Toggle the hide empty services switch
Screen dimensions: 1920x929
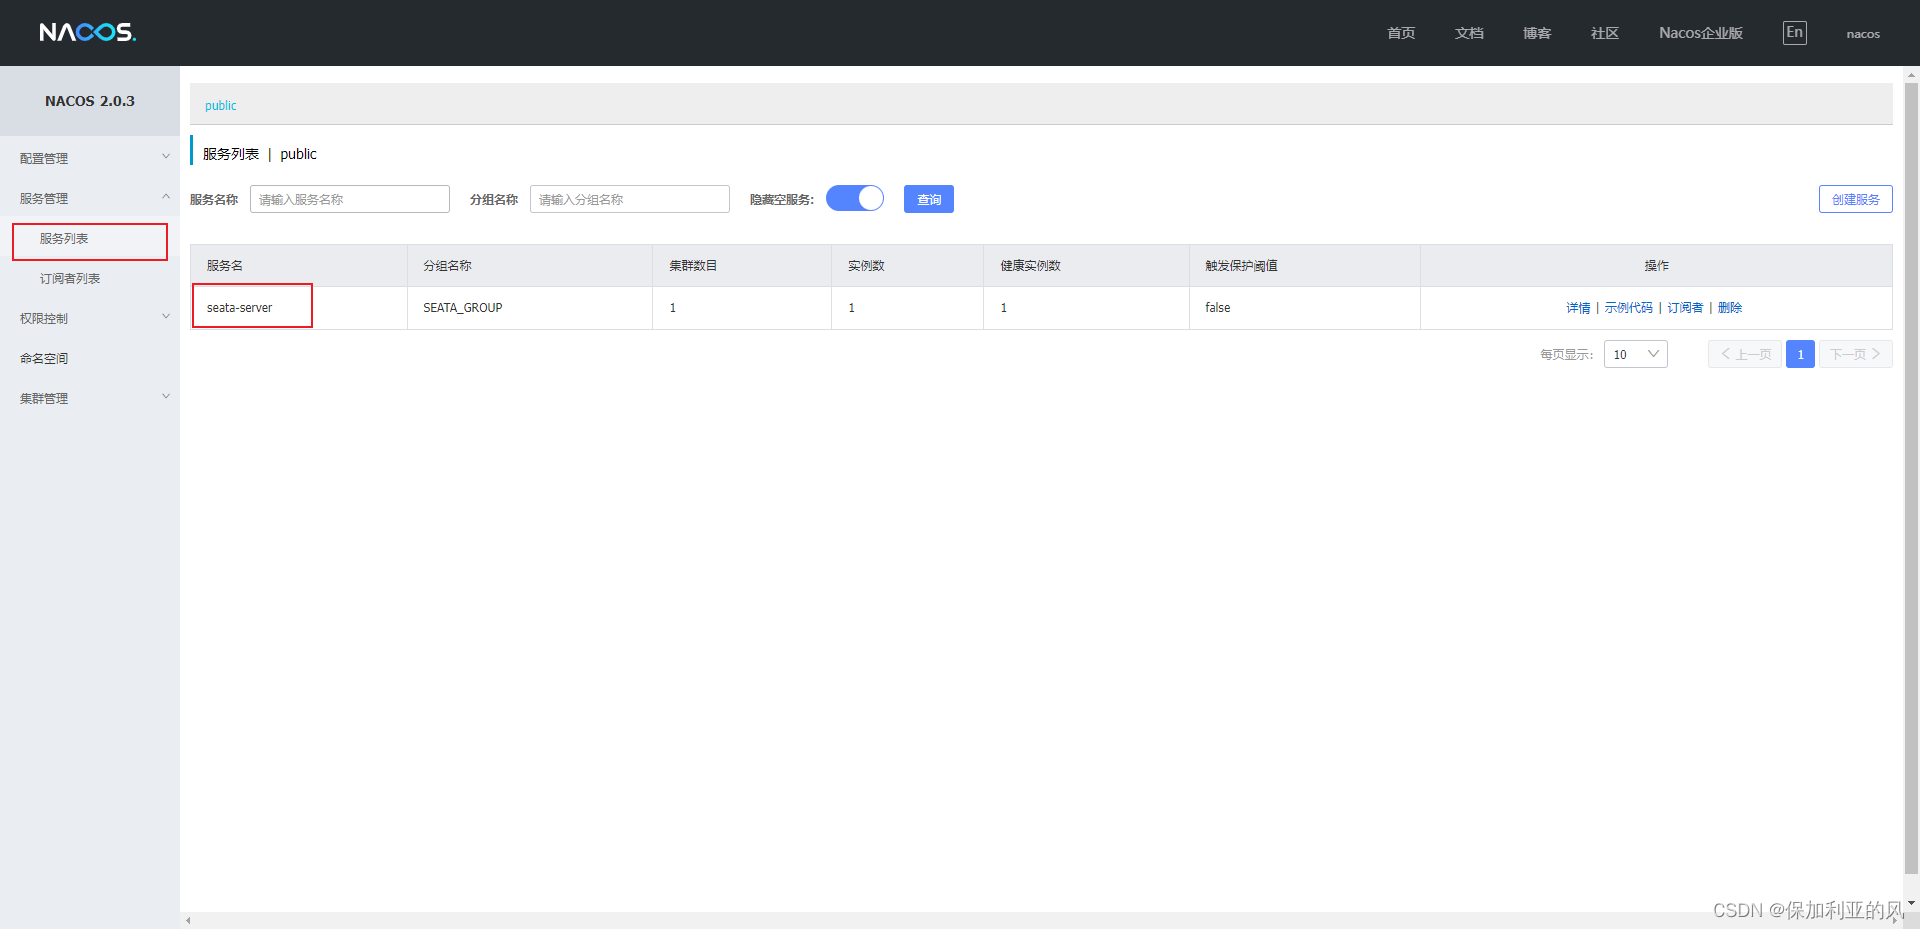pos(855,199)
